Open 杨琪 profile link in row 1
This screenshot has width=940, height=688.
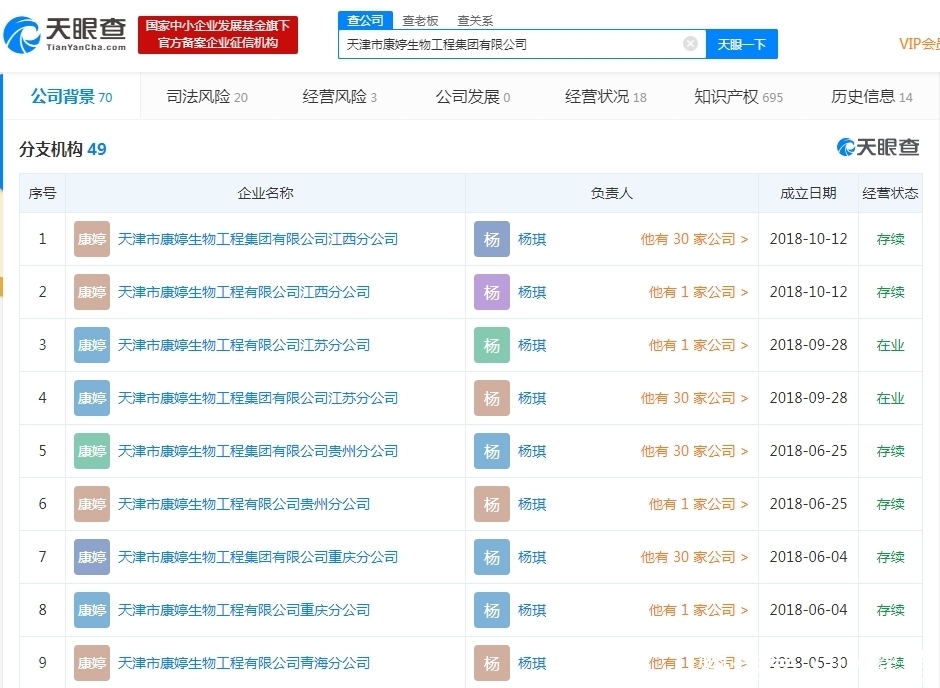(x=532, y=239)
